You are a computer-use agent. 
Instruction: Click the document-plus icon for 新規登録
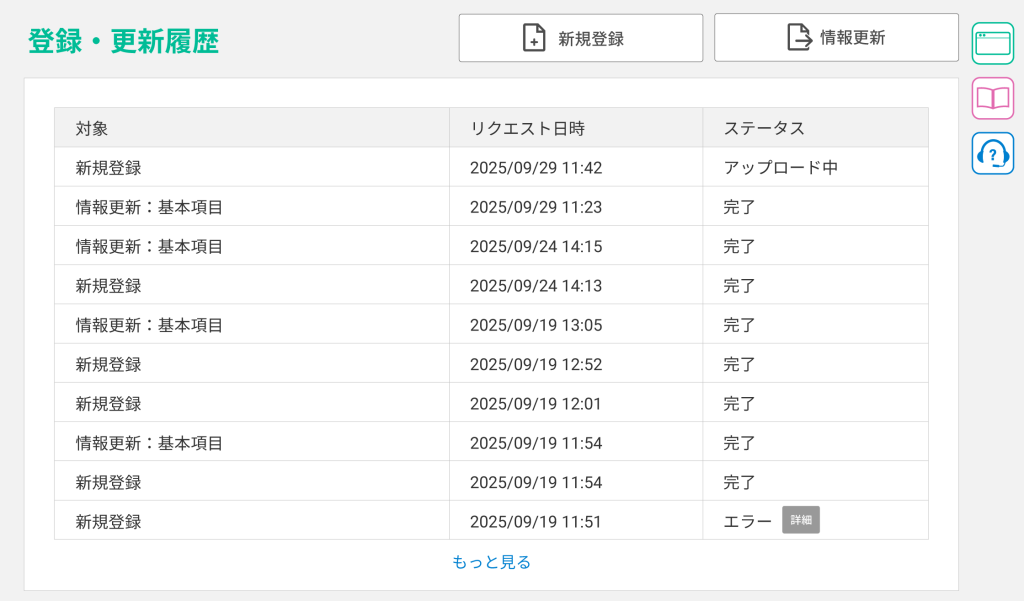point(535,38)
